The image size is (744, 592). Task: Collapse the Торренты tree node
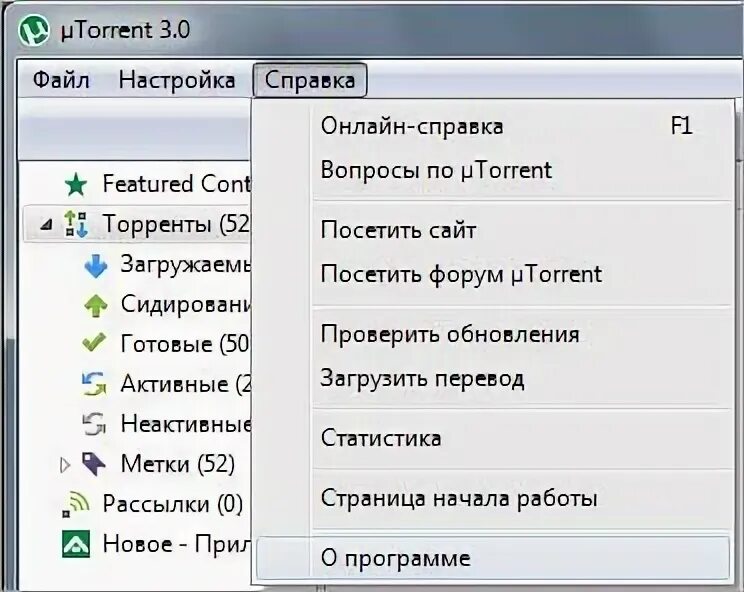(46, 224)
